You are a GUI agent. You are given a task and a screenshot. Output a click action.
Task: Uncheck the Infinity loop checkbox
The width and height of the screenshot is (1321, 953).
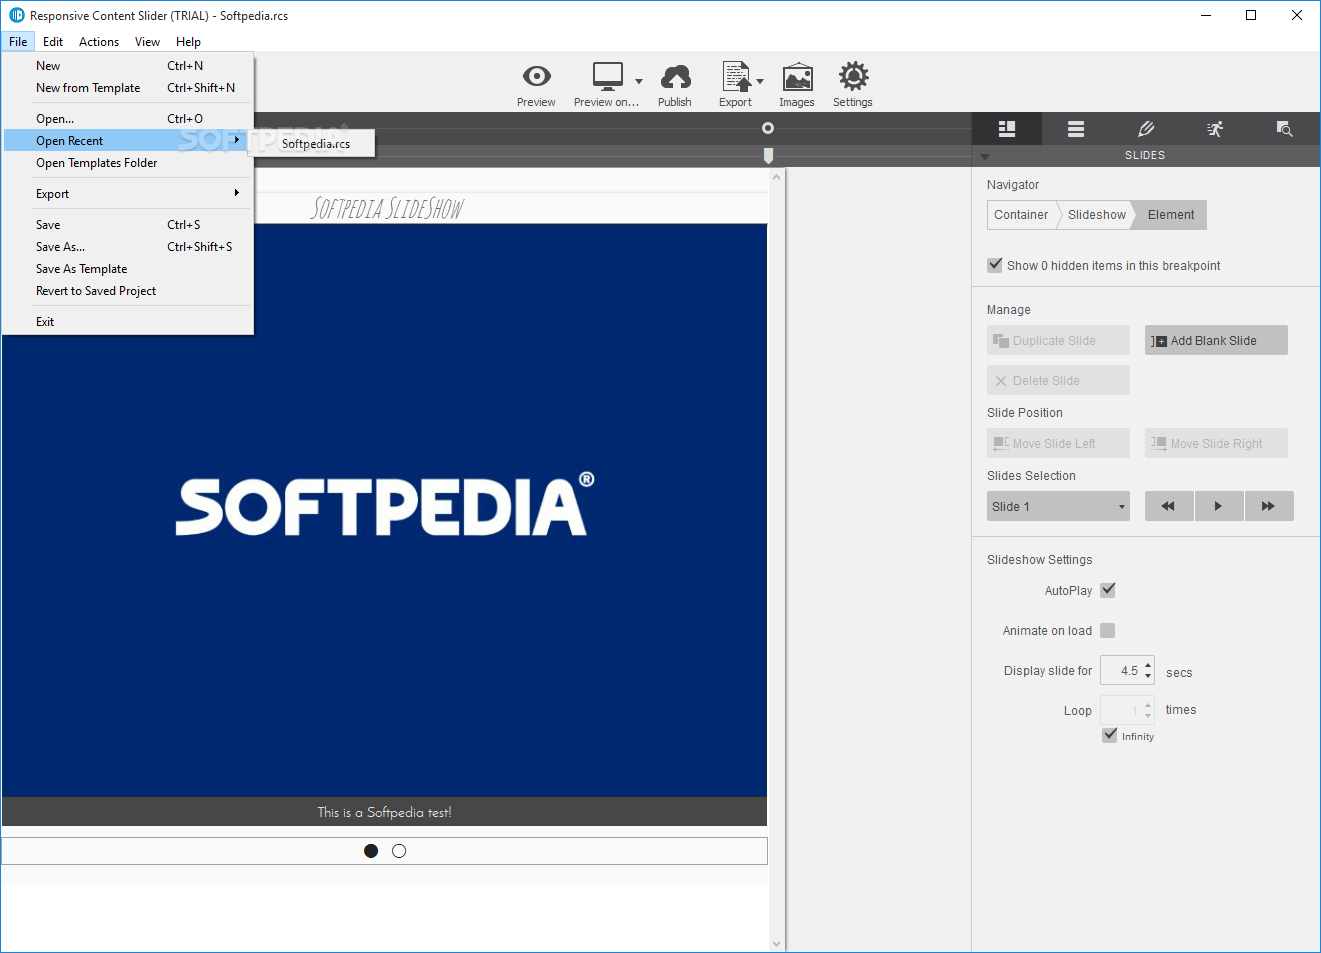pos(1110,735)
